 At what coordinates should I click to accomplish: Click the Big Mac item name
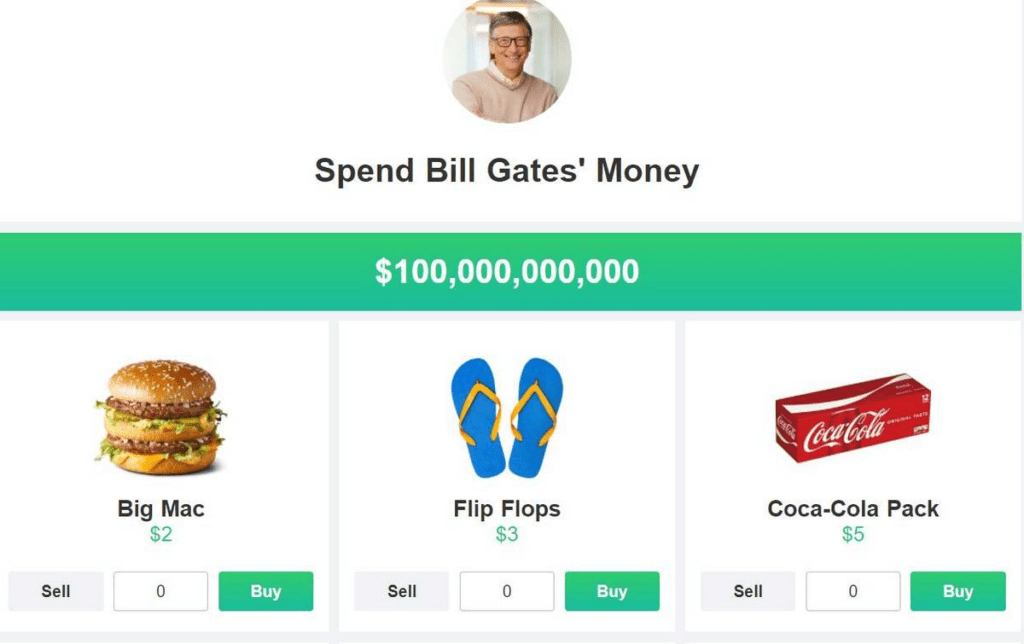pos(161,509)
